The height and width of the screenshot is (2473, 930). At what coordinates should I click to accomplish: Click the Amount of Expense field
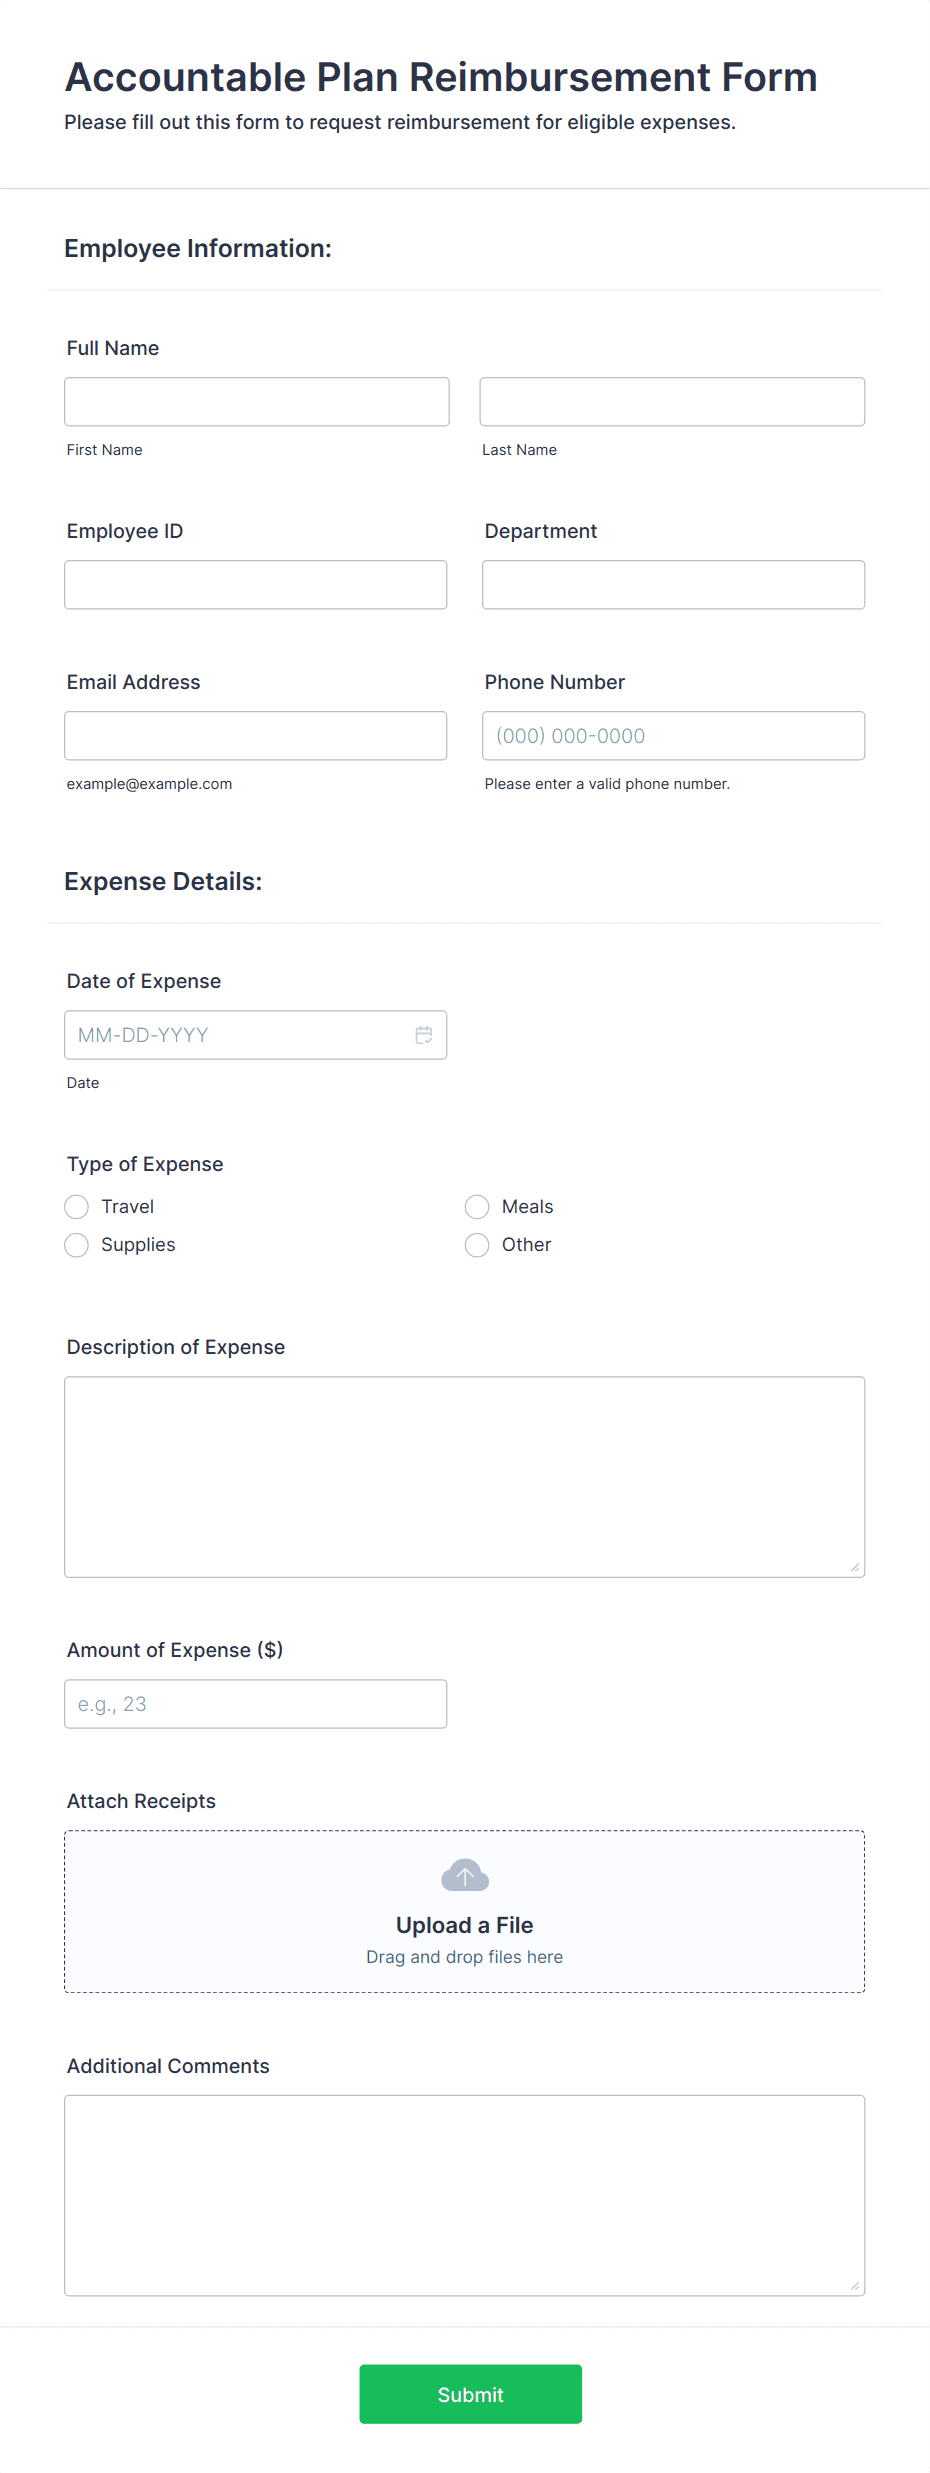pyautogui.click(x=255, y=1703)
